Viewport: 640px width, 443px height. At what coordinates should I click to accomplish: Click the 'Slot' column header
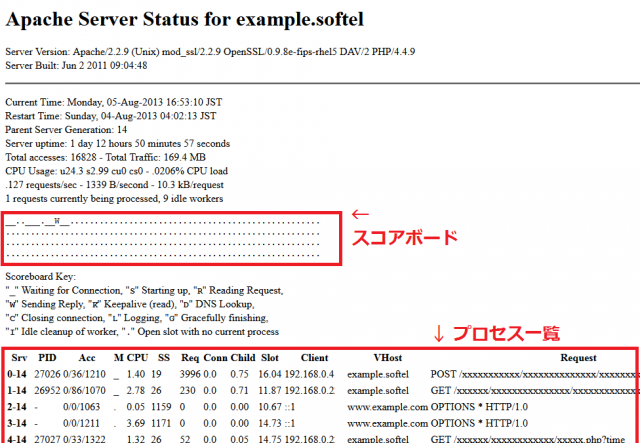coord(270,358)
